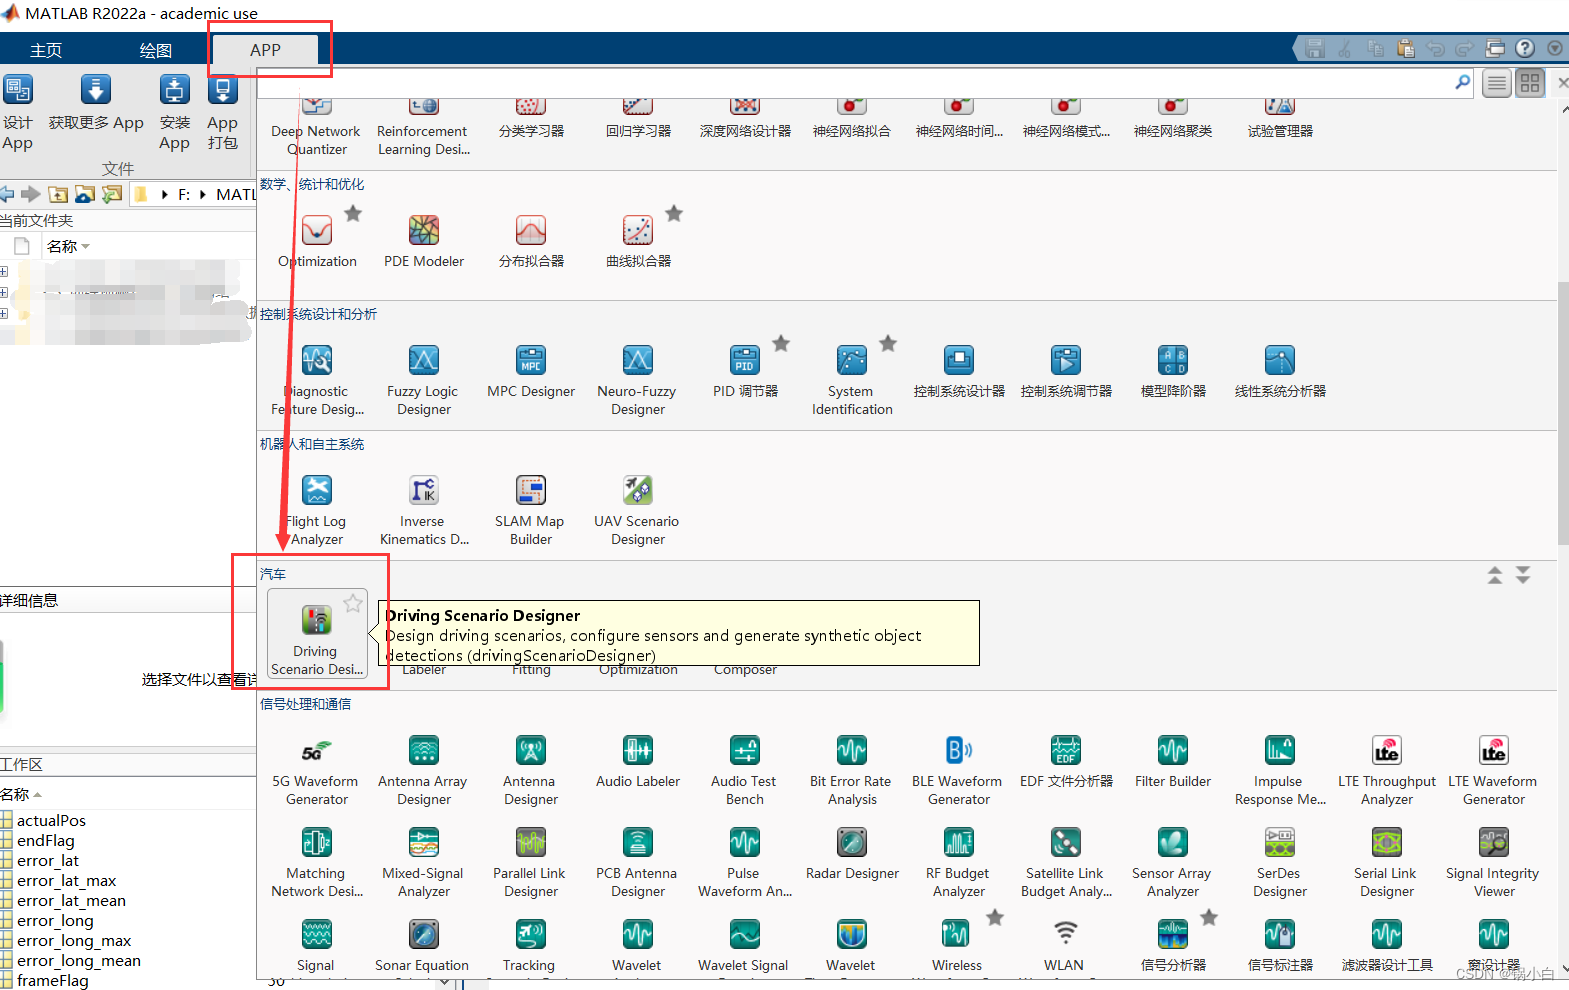Open 名称 column dropdown in current folder
1569x990 pixels.
tap(86, 246)
